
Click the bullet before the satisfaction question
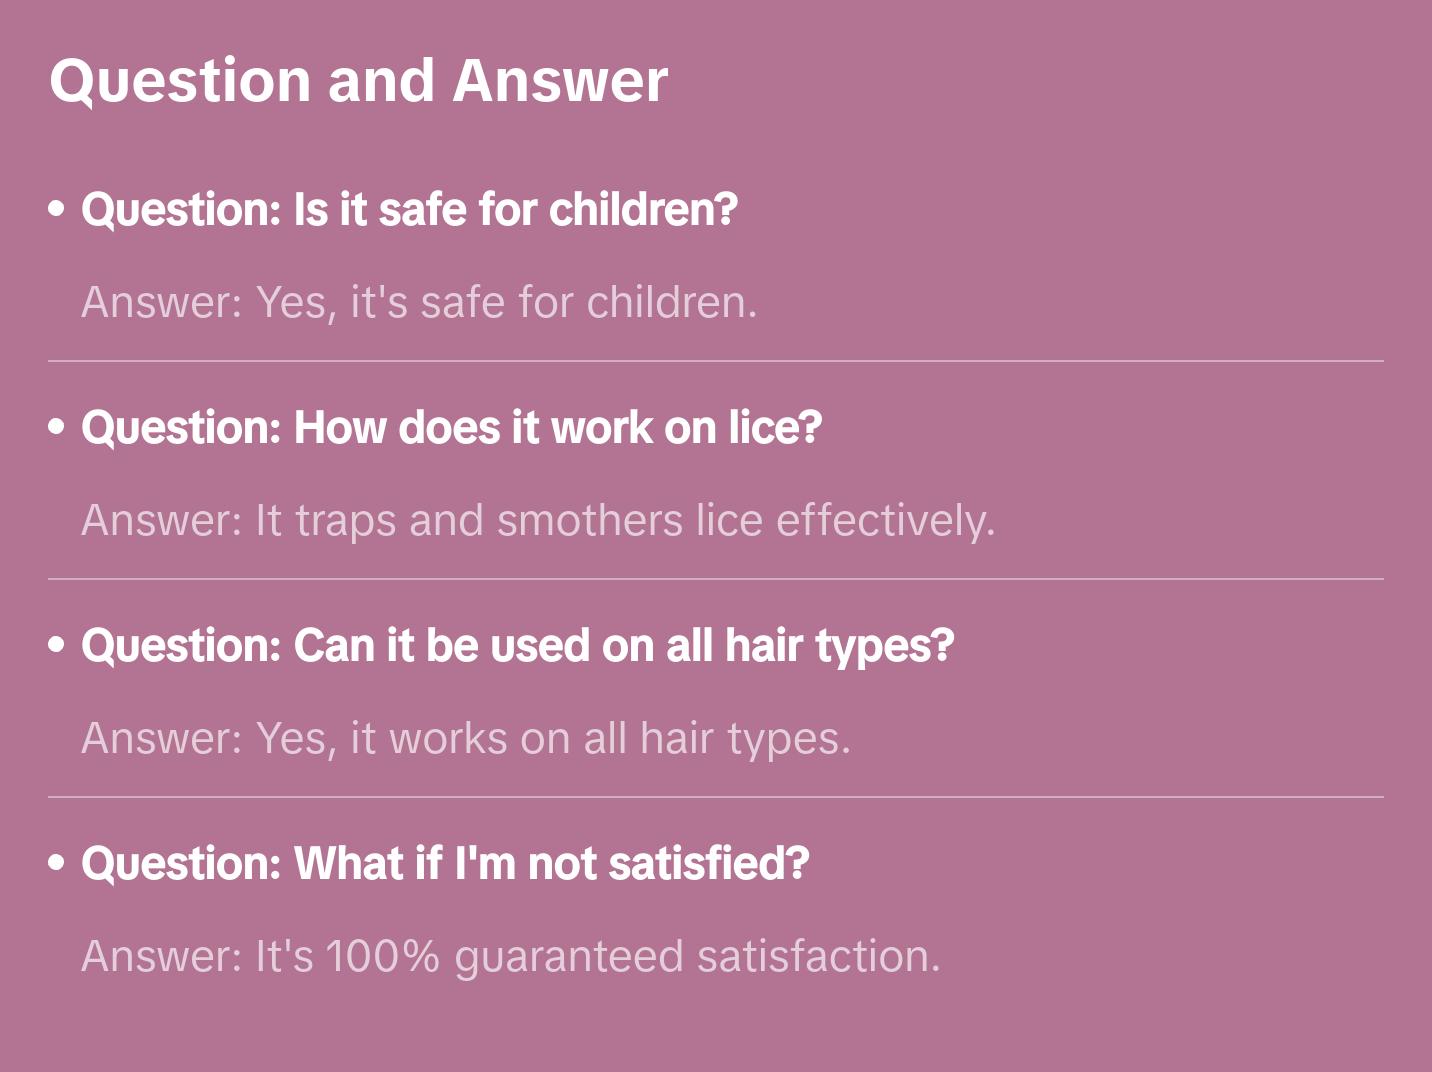pyautogui.click(x=57, y=863)
